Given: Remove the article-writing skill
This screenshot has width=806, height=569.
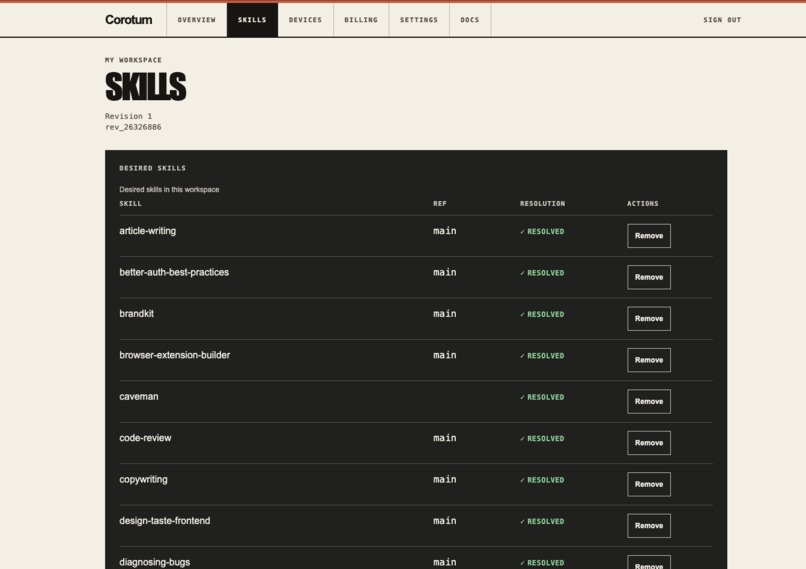Looking at the screenshot, I should point(649,236).
